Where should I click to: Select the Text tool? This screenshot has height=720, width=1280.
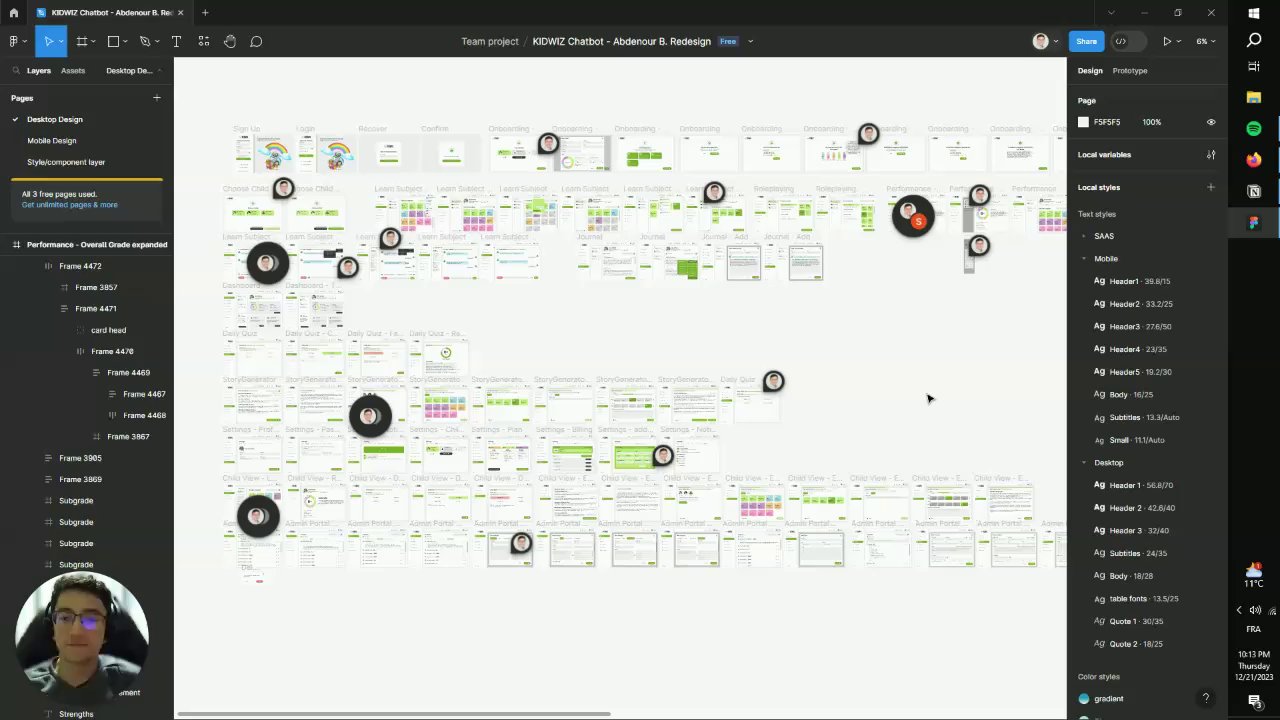coord(176,41)
